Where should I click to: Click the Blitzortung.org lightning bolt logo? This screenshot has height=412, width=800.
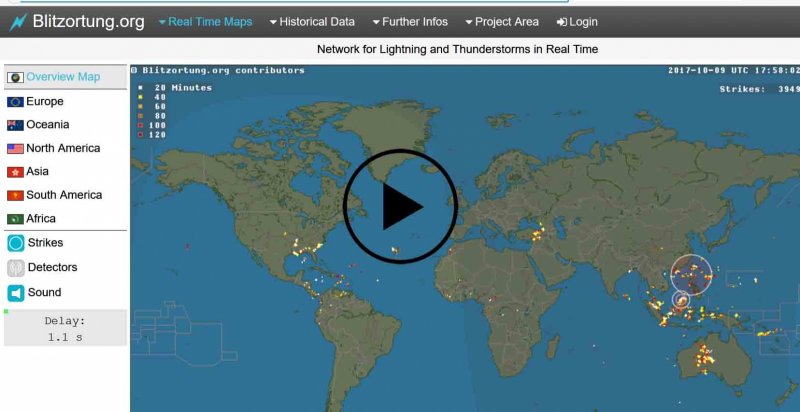pyautogui.click(x=18, y=22)
